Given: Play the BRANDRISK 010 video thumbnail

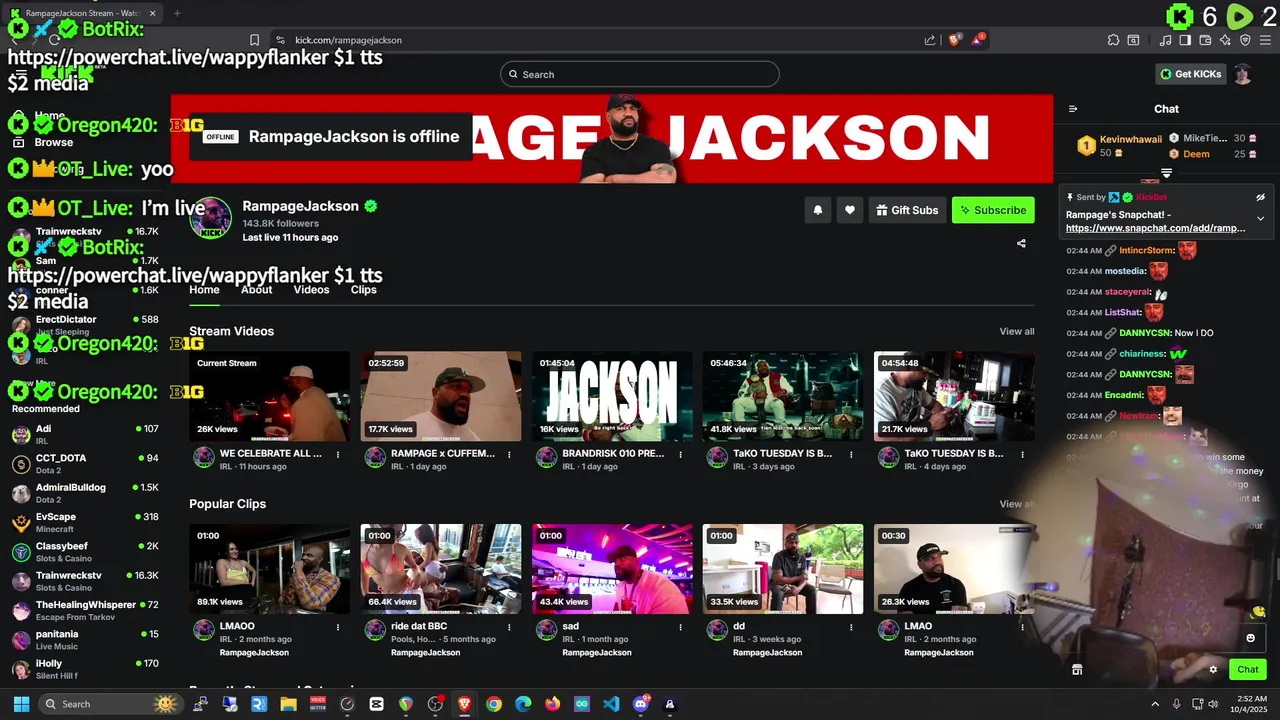Looking at the screenshot, I should pyautogui.click(x=612, y=396).
